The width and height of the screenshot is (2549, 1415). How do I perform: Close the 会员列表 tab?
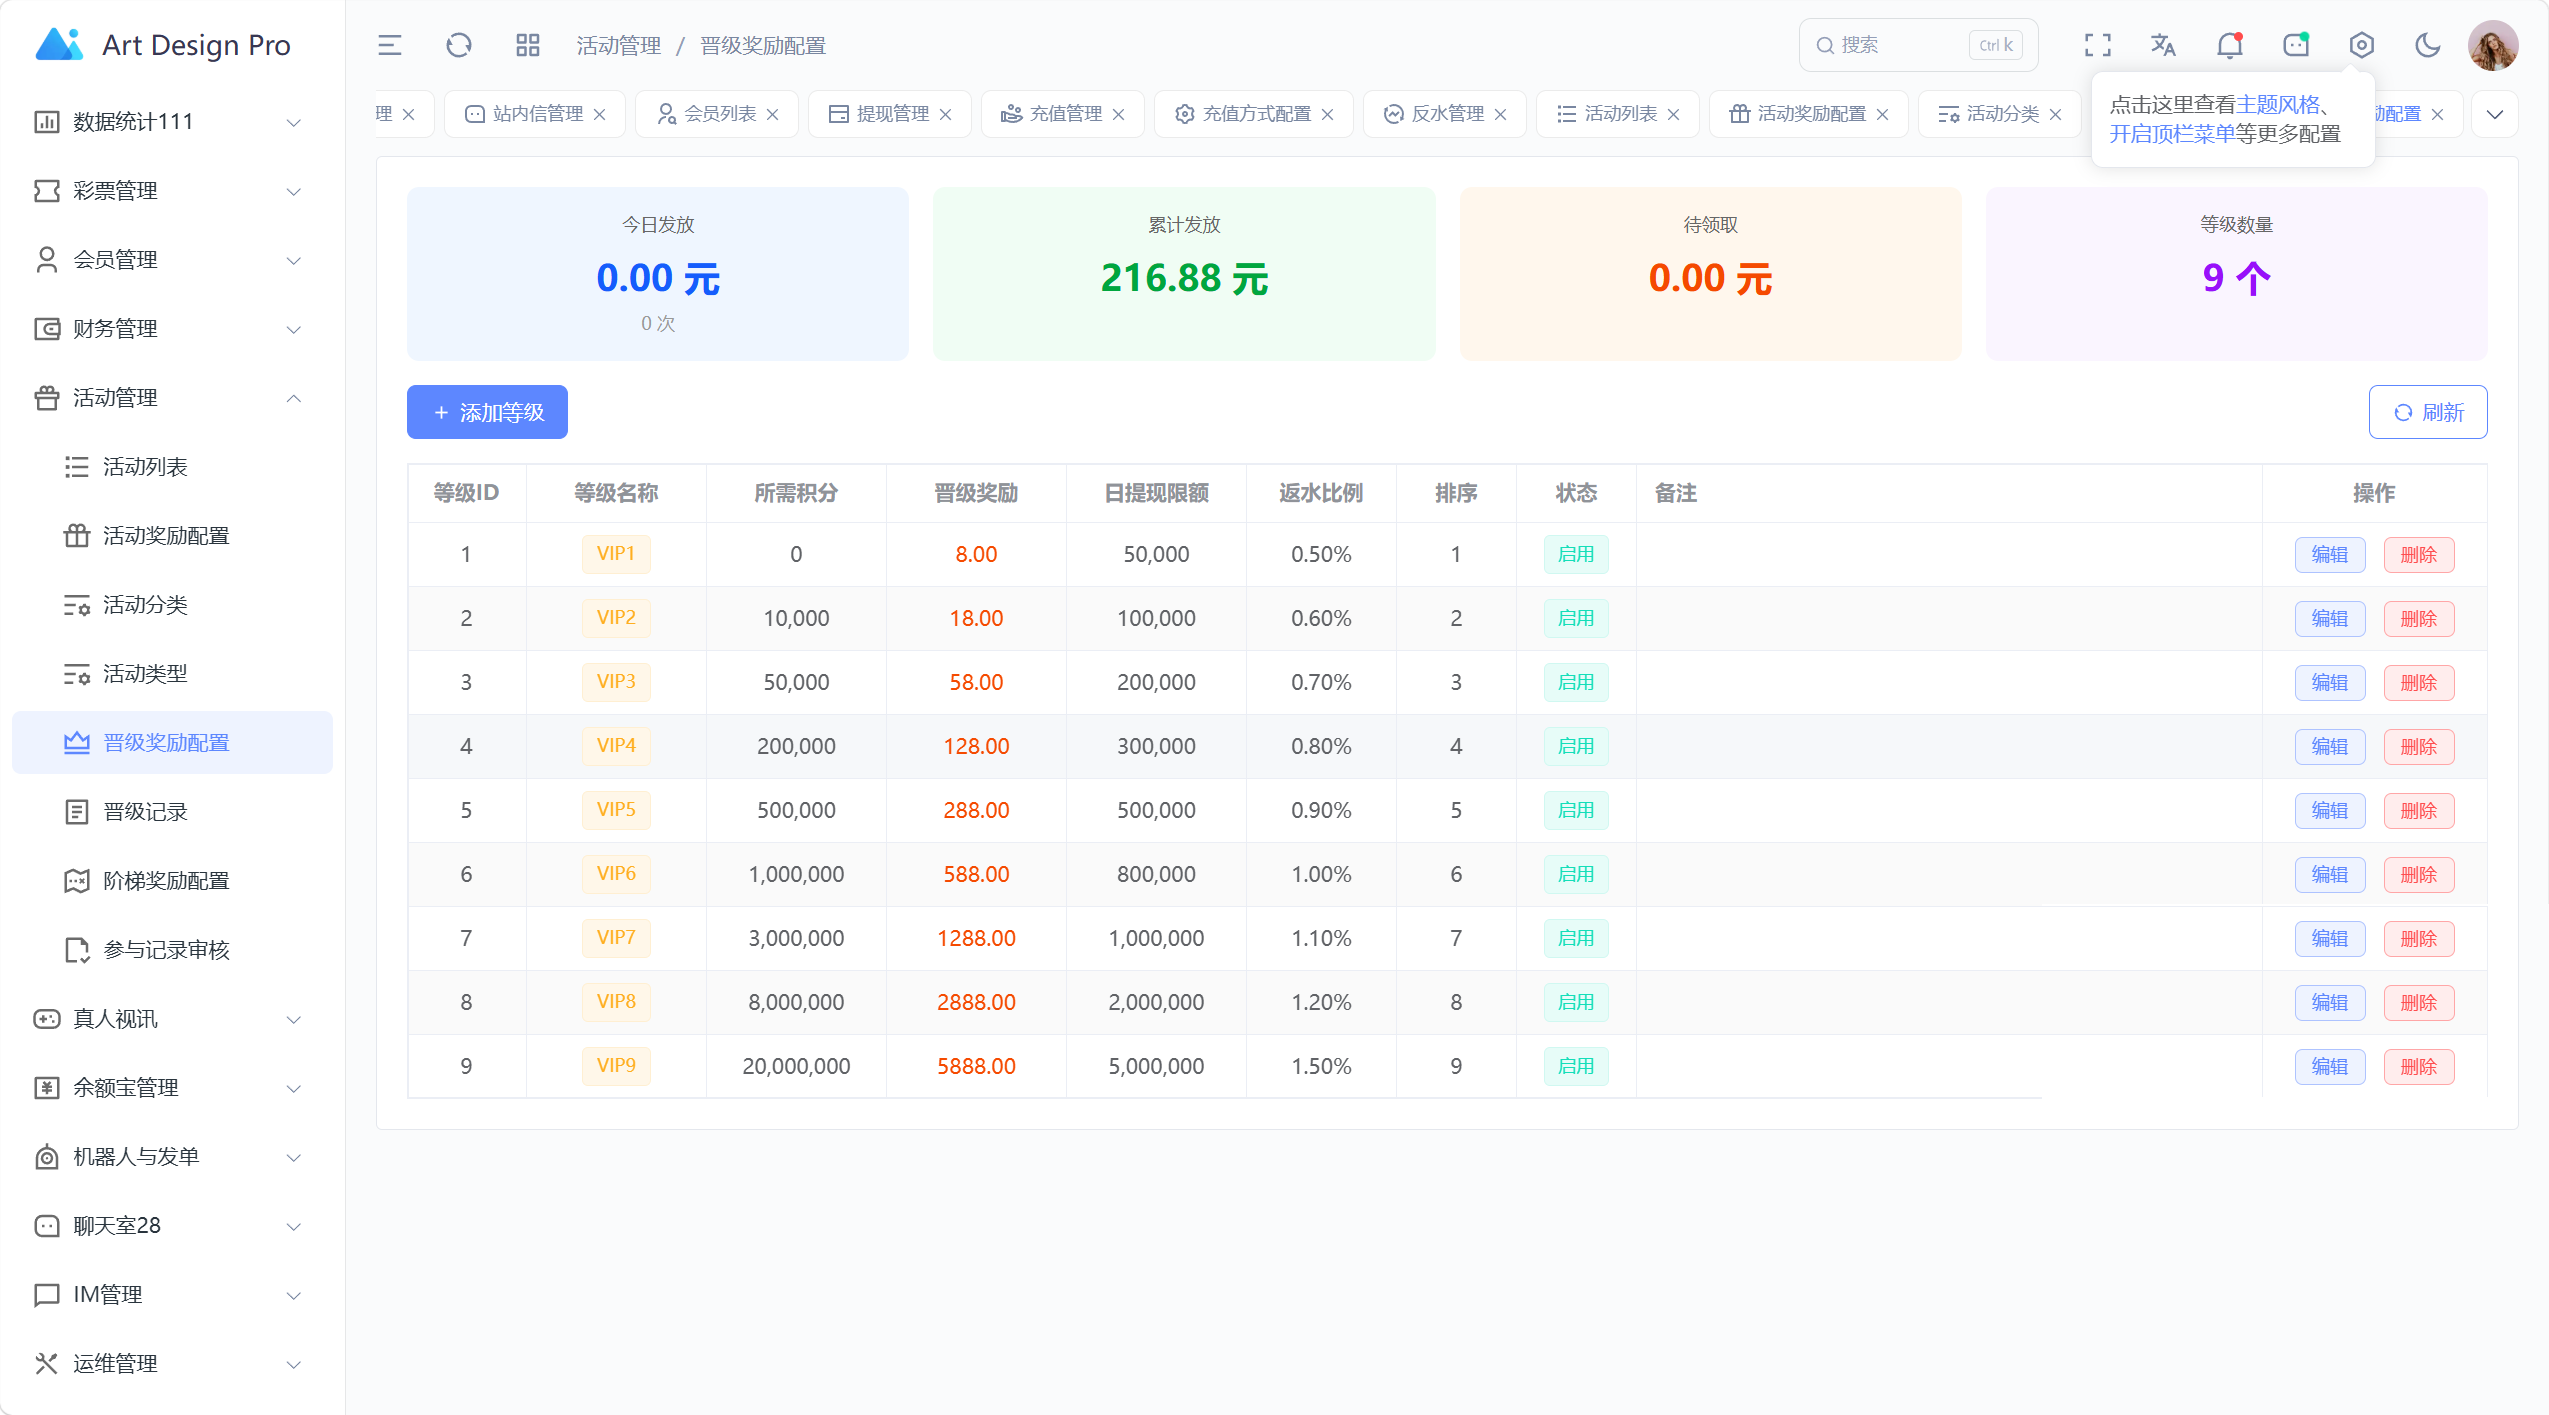(x=772, y=114)
